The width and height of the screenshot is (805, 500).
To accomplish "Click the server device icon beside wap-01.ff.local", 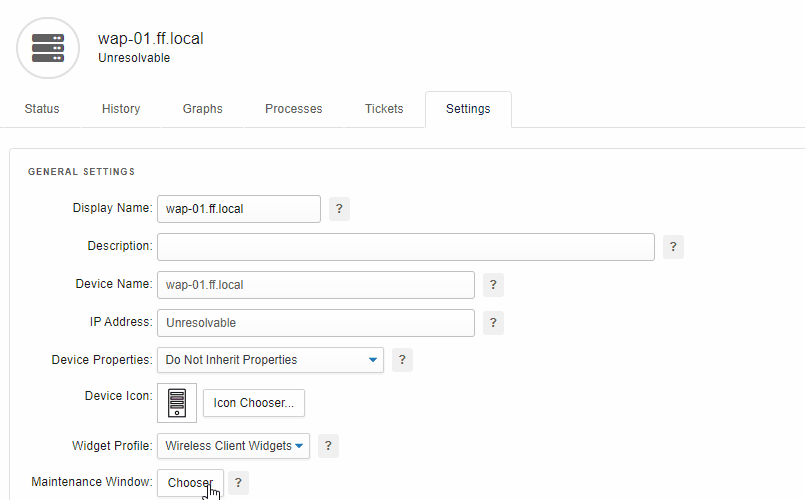I will [x=48, y=48].
